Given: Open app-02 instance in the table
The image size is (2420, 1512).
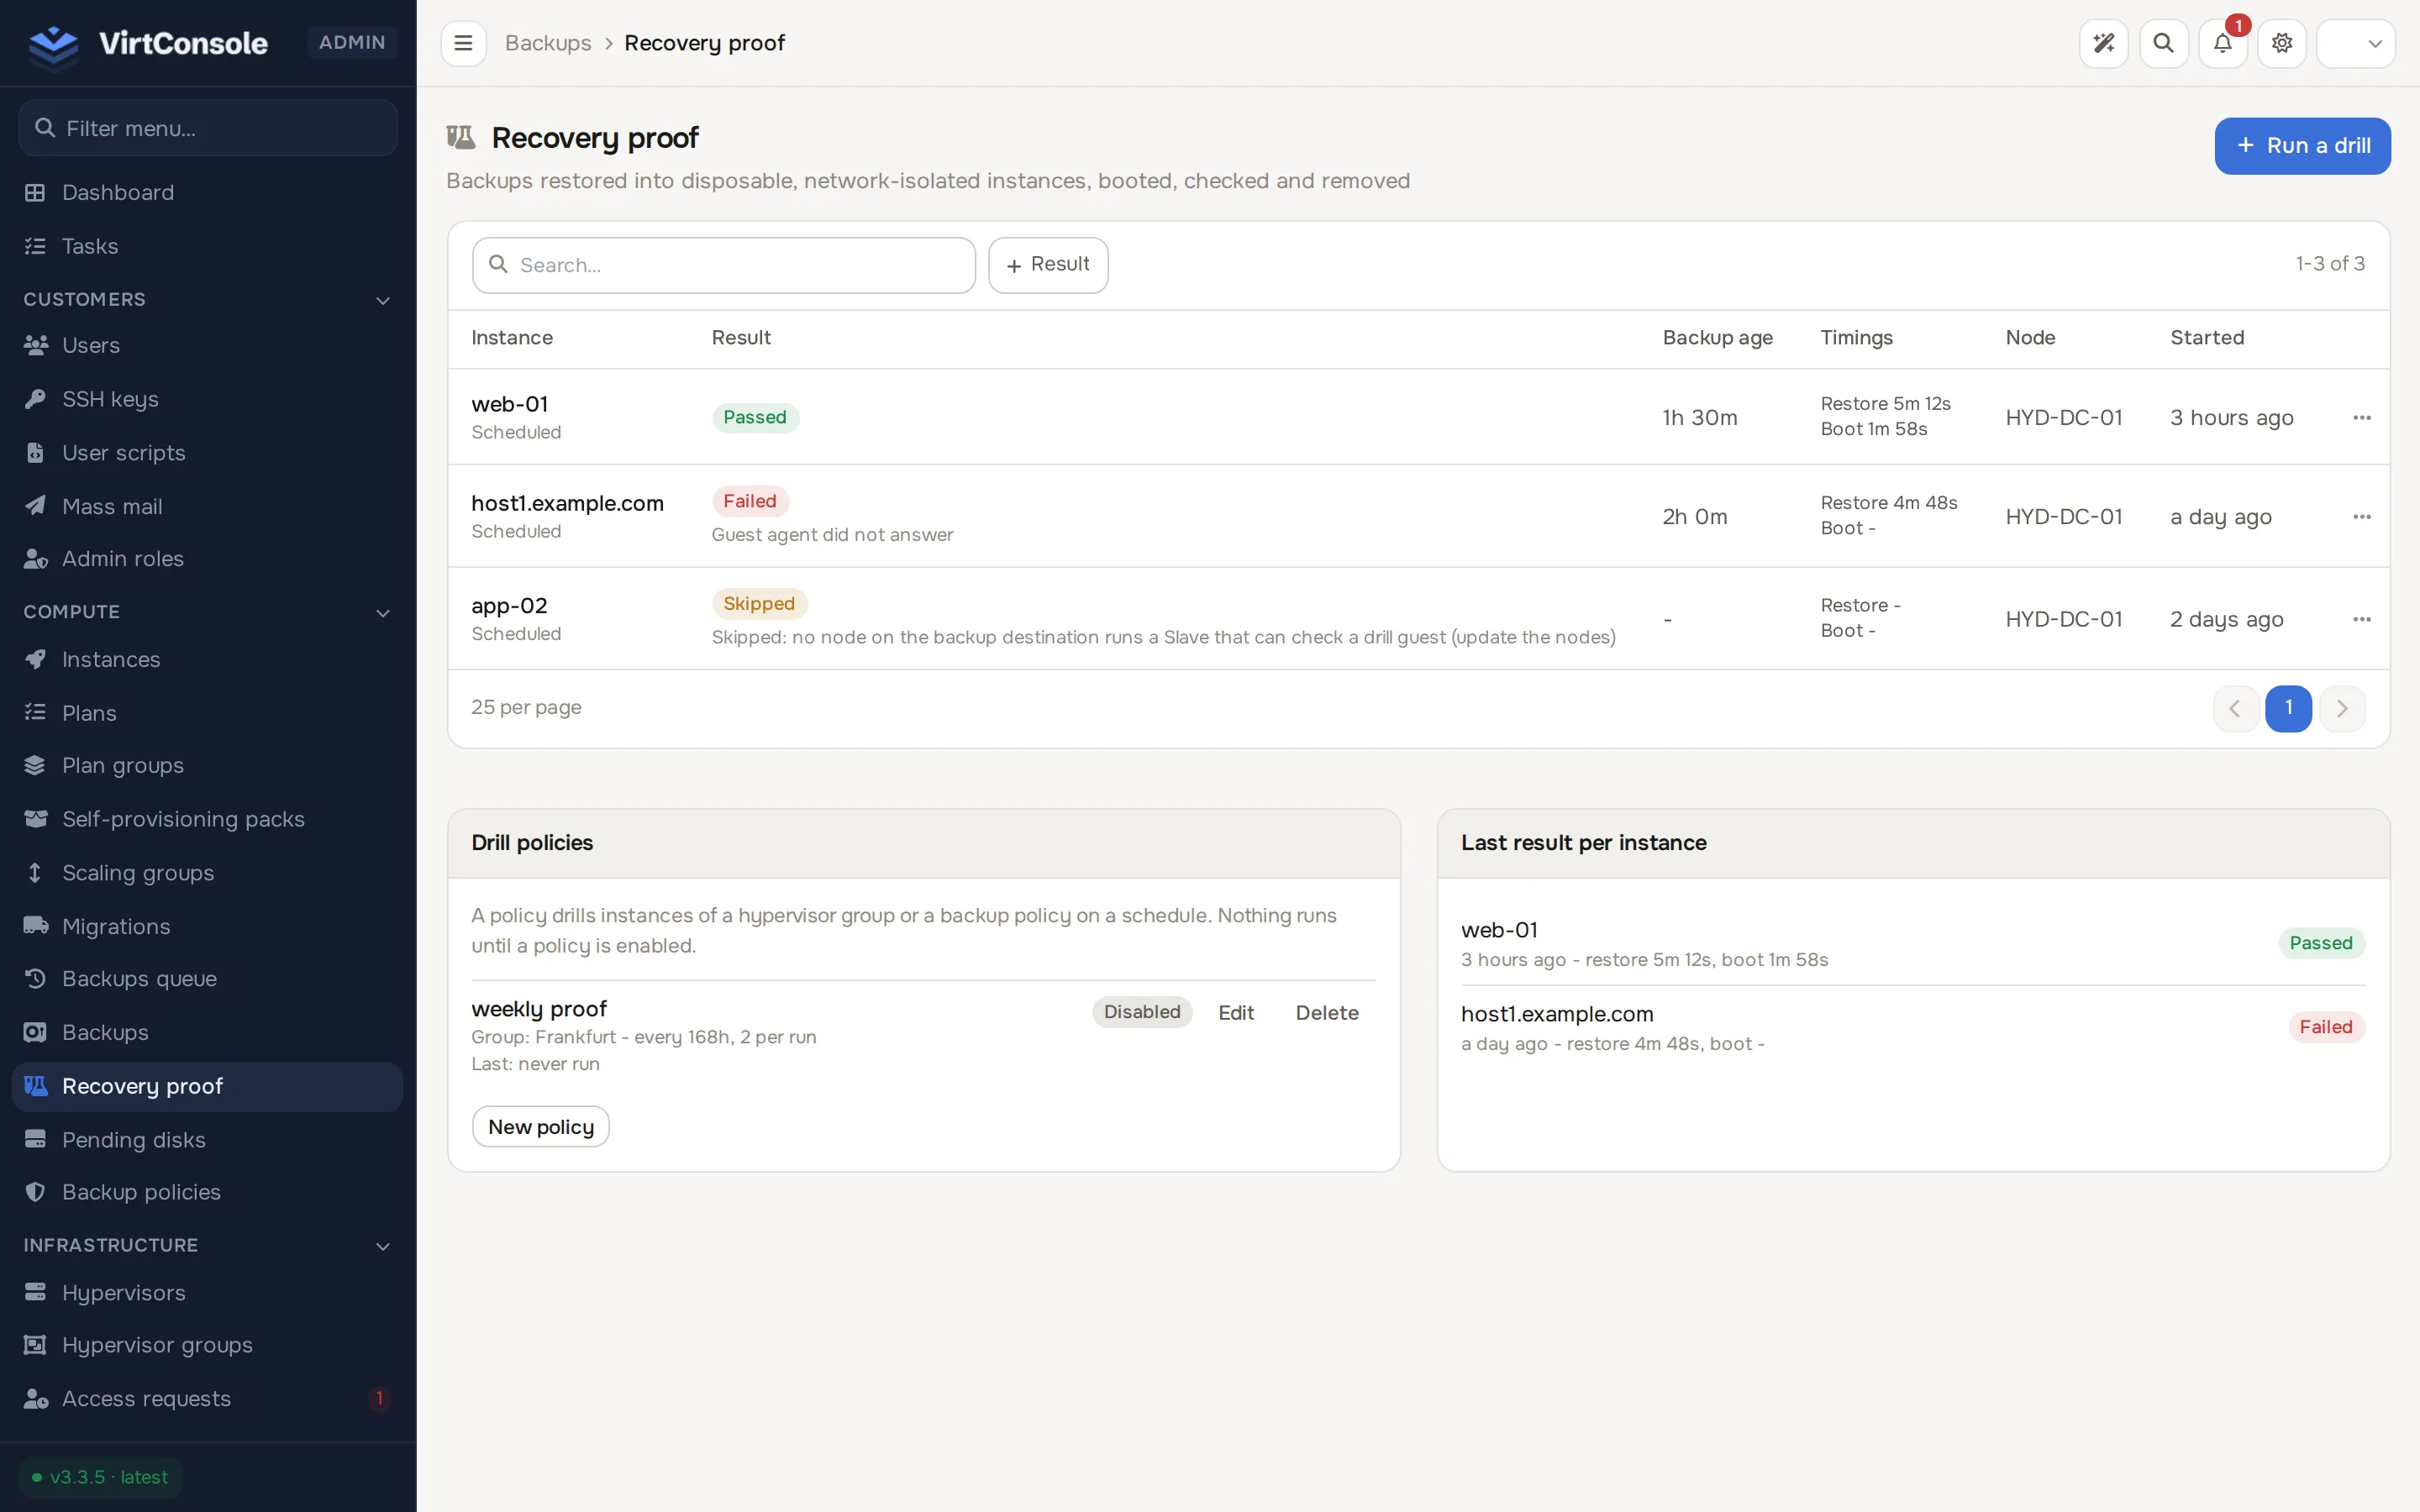Looking at the screenshot, I should 509,606.
